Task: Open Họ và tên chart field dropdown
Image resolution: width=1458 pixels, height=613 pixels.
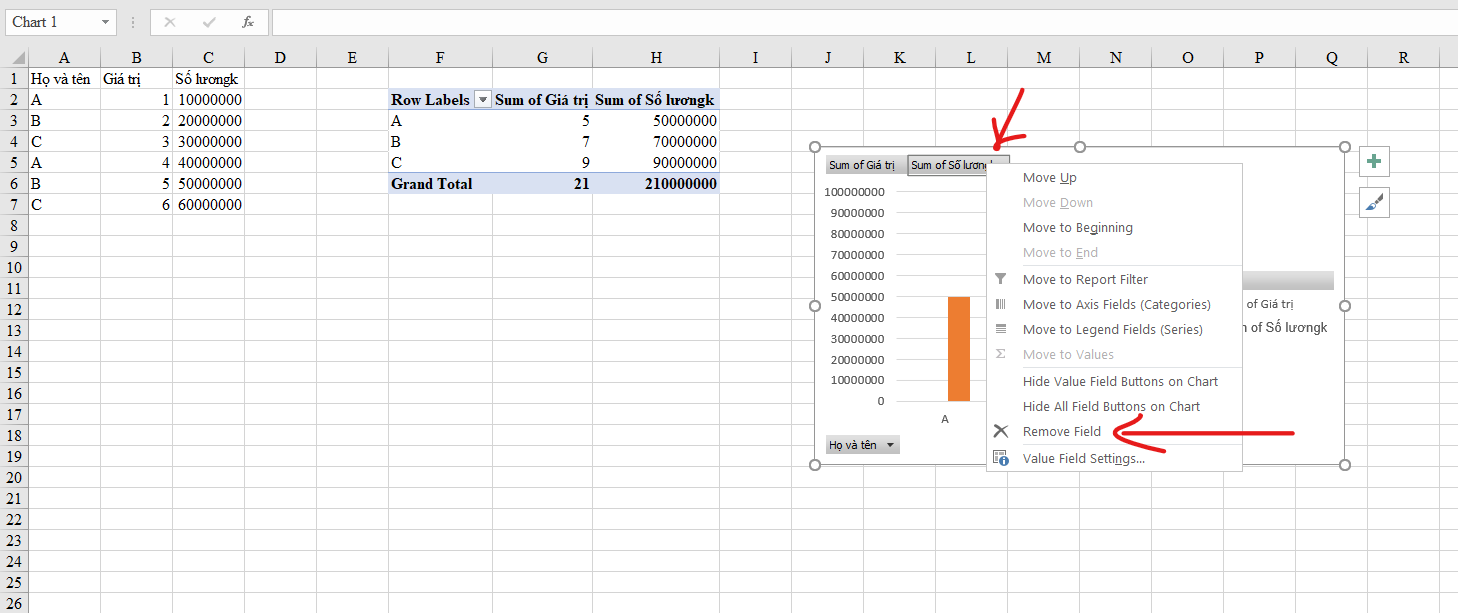Action: [x=890, y=445]
